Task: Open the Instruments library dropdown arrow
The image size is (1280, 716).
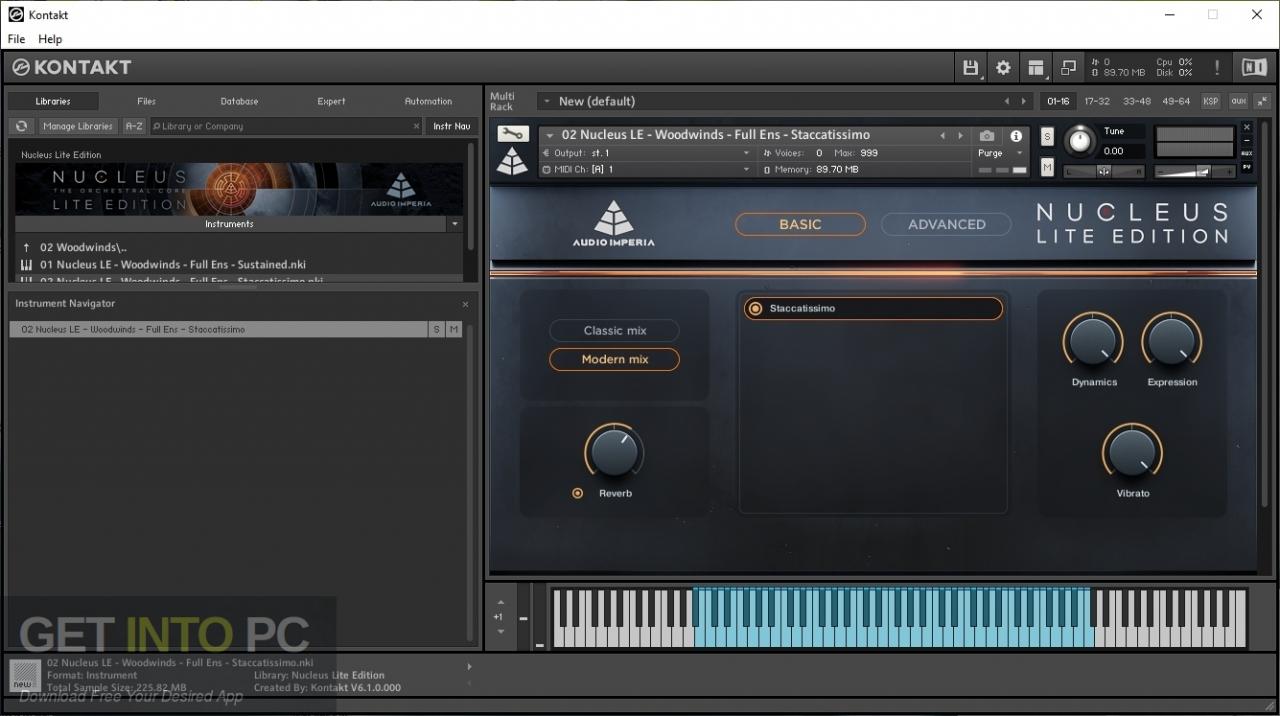Action: tap(455, 224)
